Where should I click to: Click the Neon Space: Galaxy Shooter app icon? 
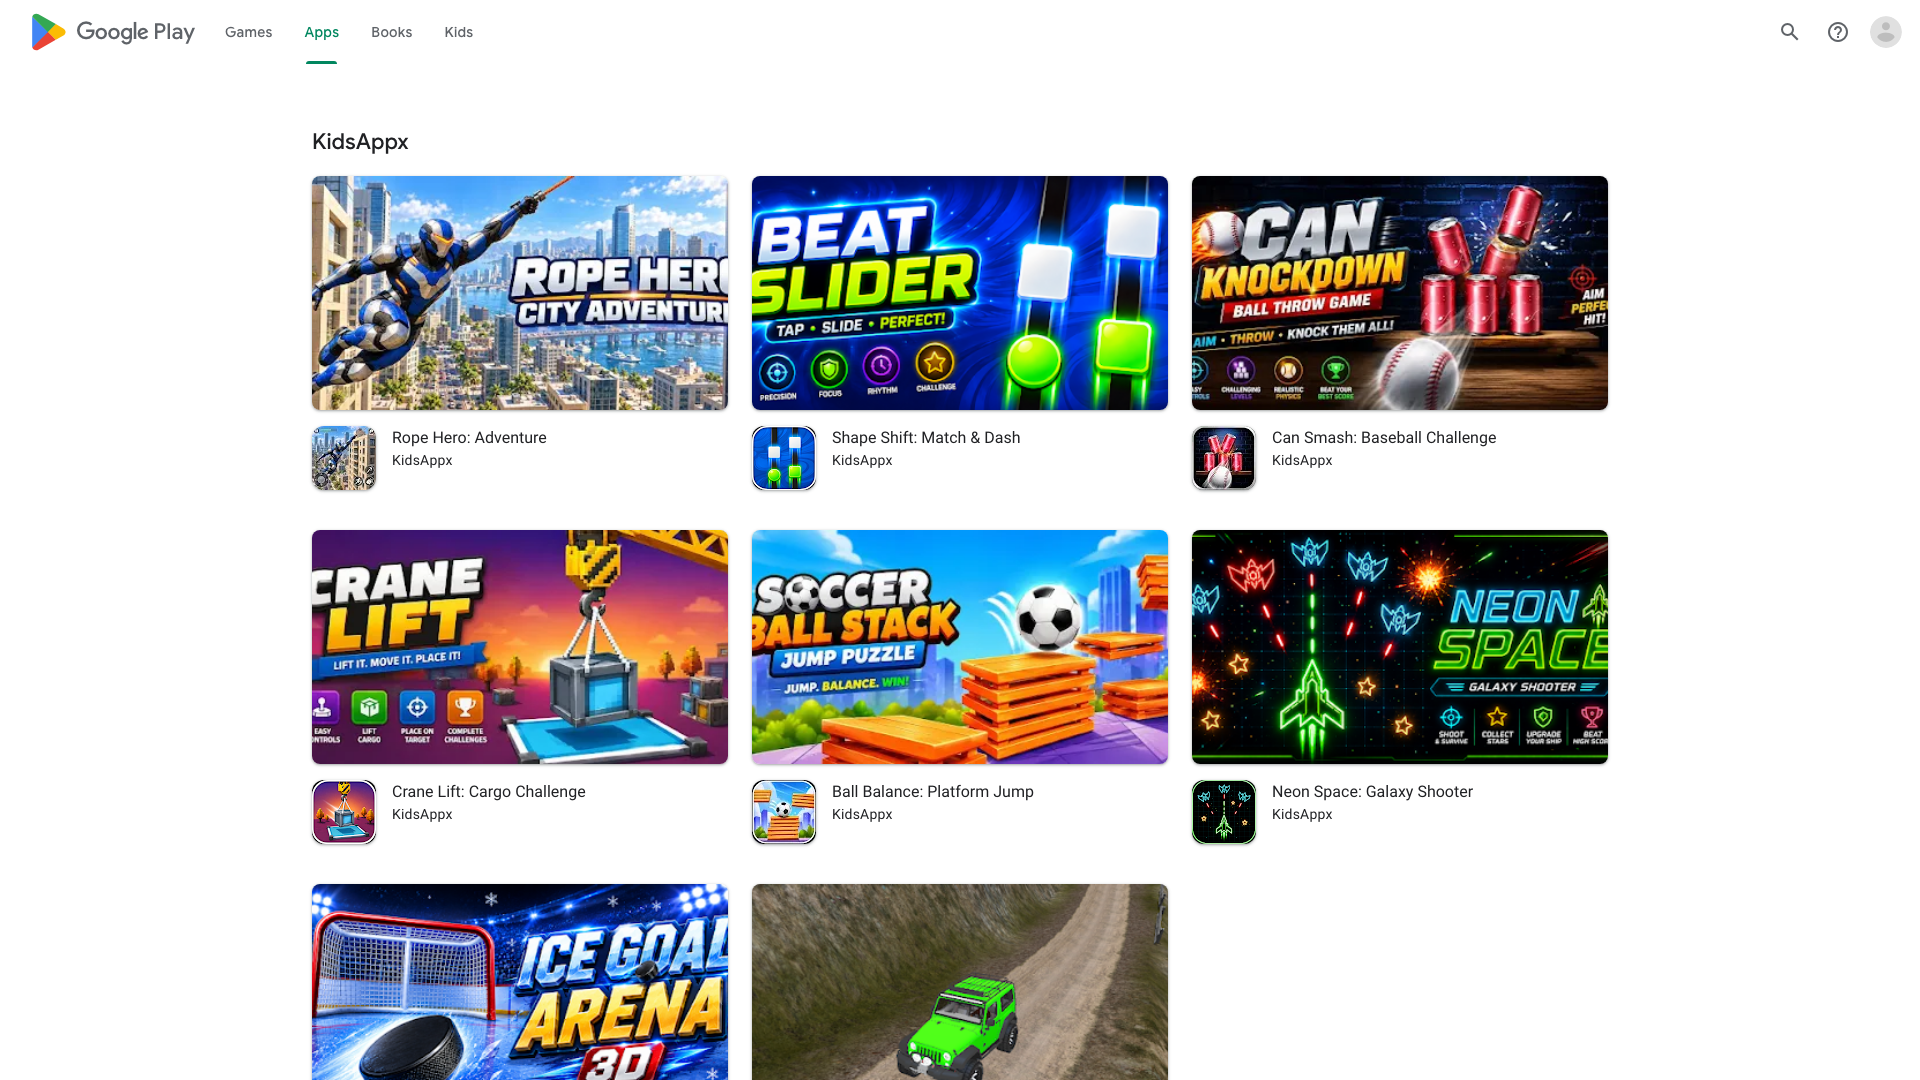1224,812
